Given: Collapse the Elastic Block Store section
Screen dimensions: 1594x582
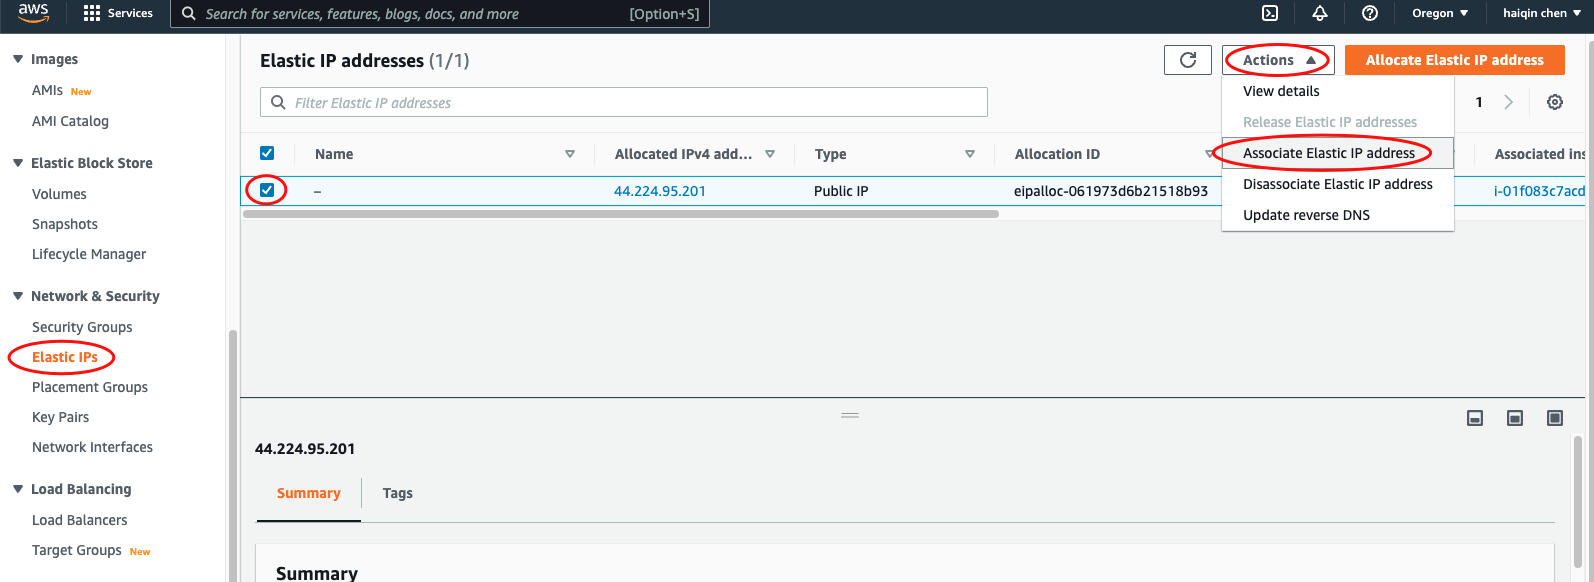Looking at the screenshot, I should pyautogui.click(x=18, y=163).
